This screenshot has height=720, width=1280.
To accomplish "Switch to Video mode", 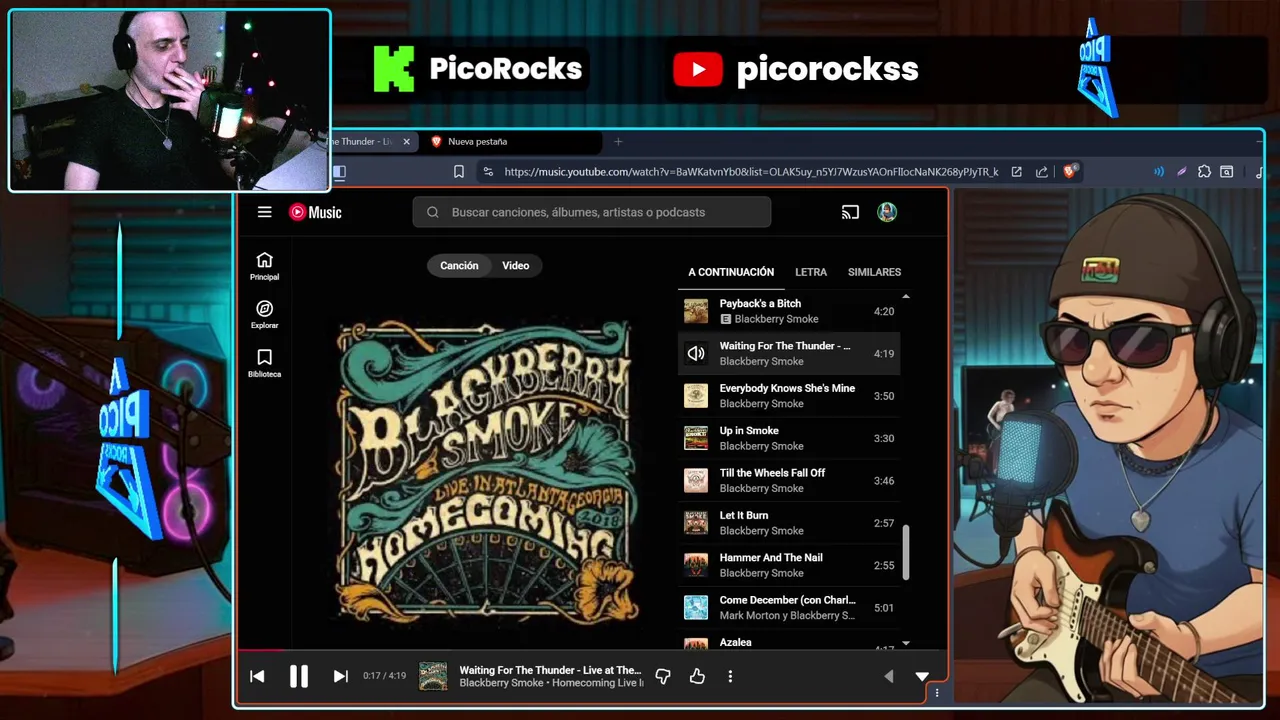I will [x=515, y=265].
